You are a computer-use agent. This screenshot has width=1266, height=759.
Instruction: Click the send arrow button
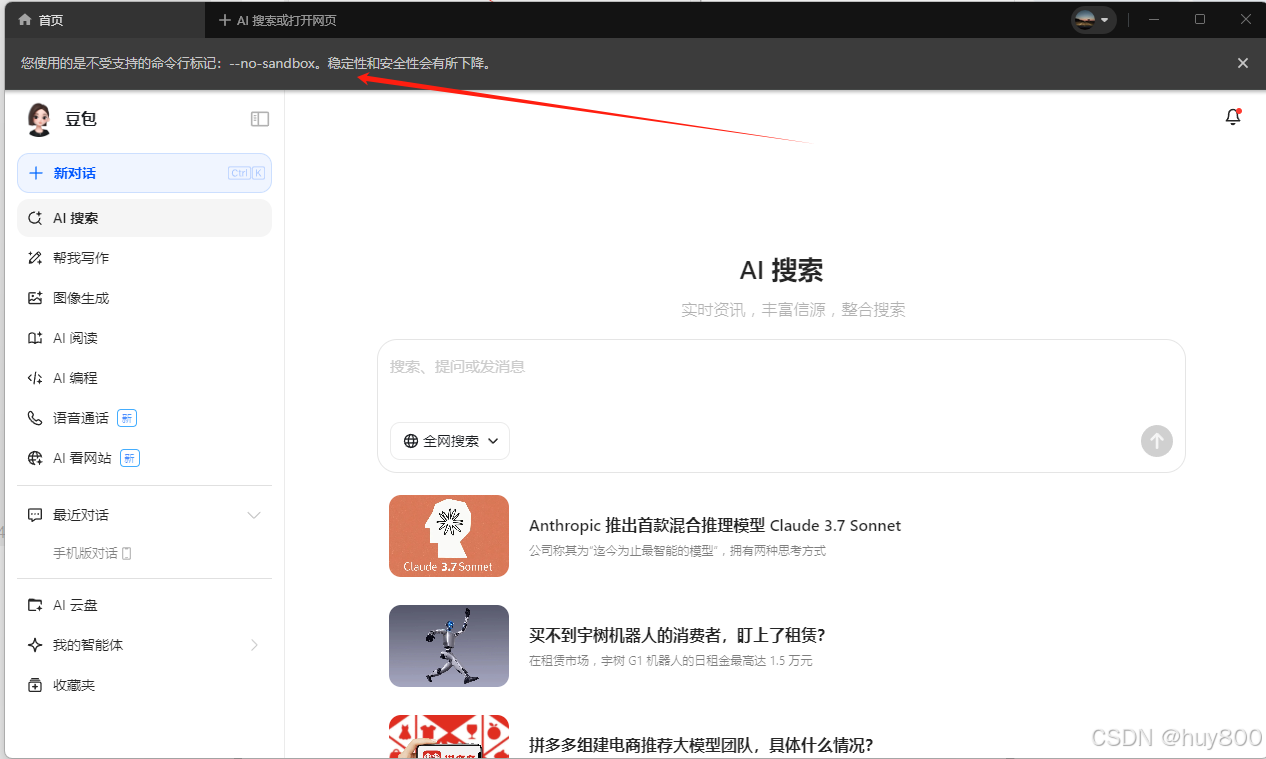click(1157, 441)
